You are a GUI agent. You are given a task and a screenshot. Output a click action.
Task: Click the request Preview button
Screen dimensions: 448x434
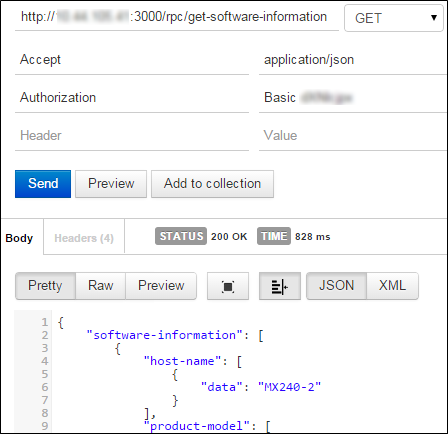[111, 184]
